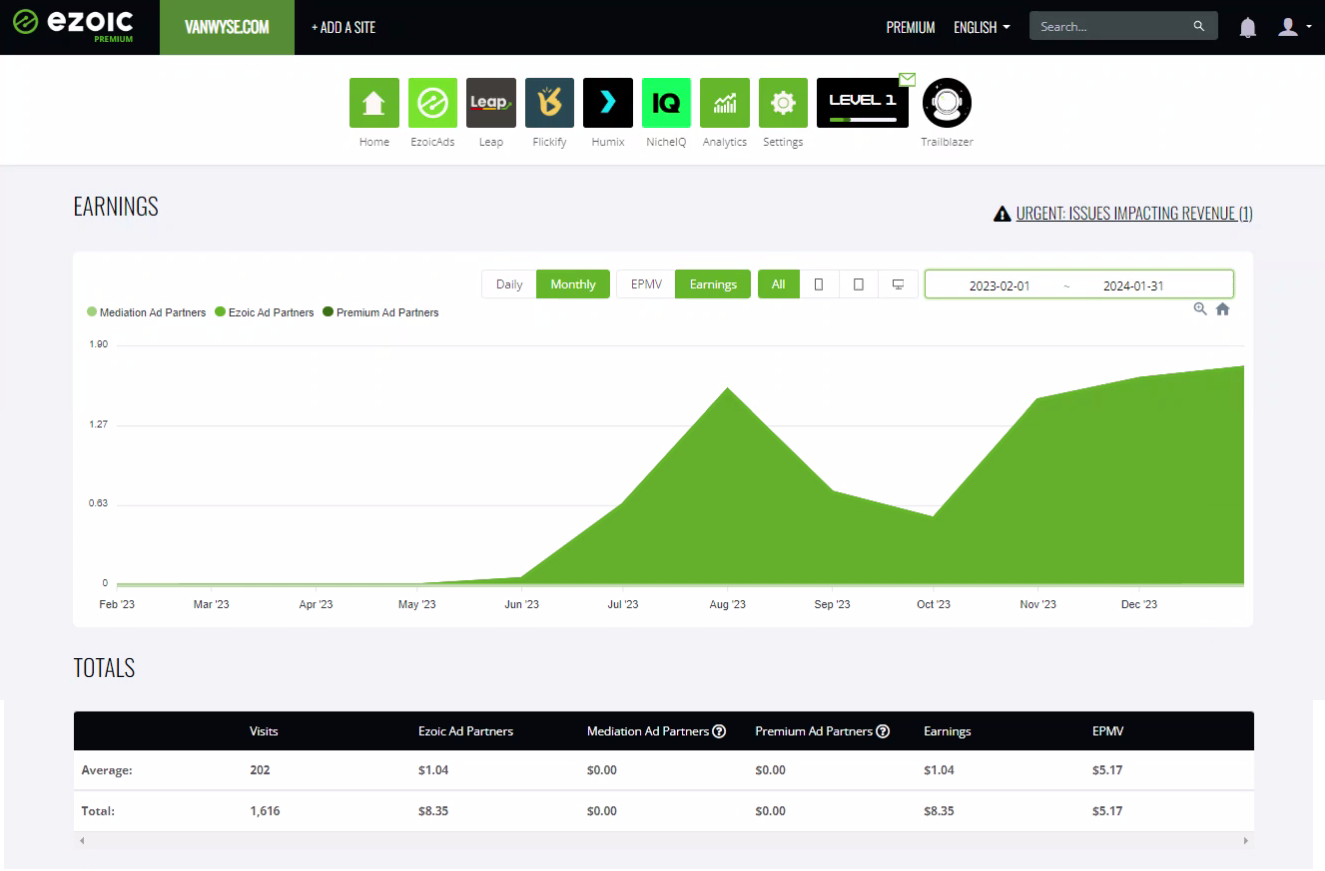Open the English language dropdown
1325x871 pixels.
(x=982, y=28)
